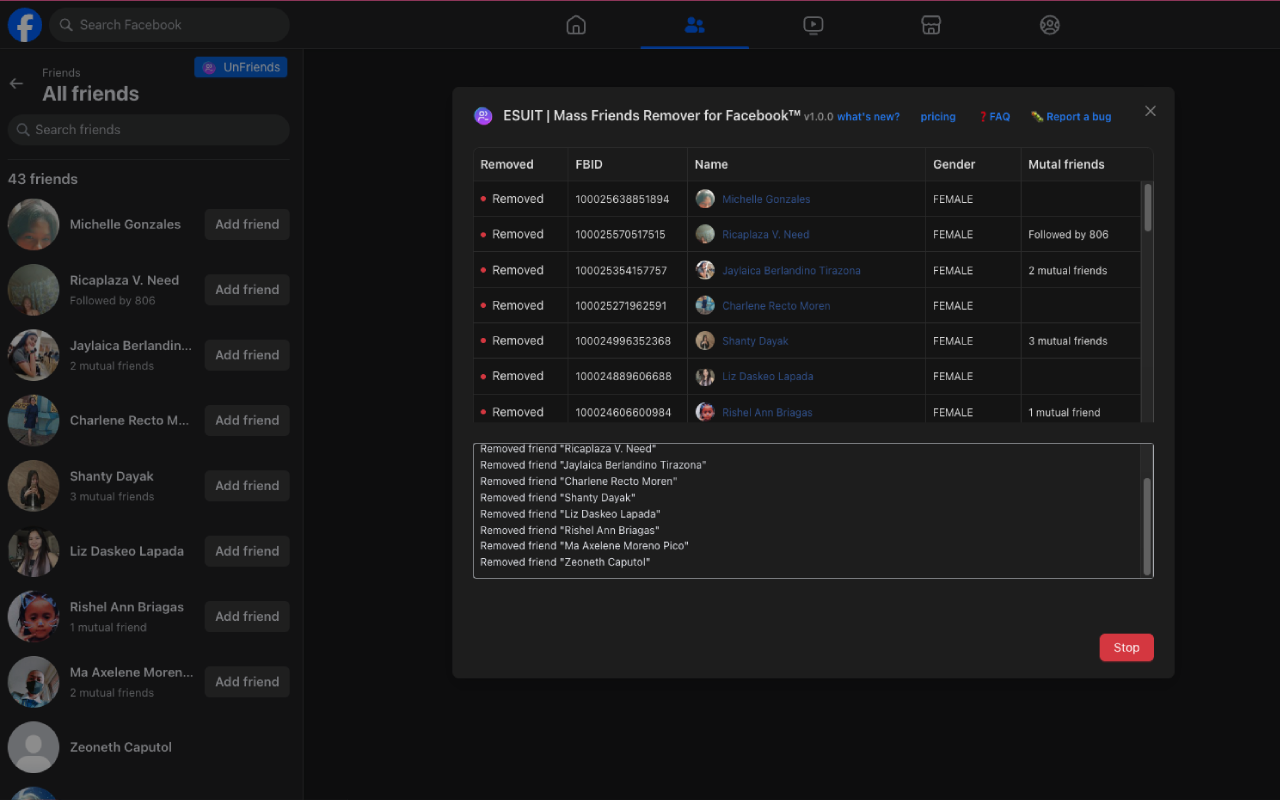Open Michelle Gonzales sidebar profile photo
The width and height of the screenshot is (1280, 800).
tap(34, 224)
